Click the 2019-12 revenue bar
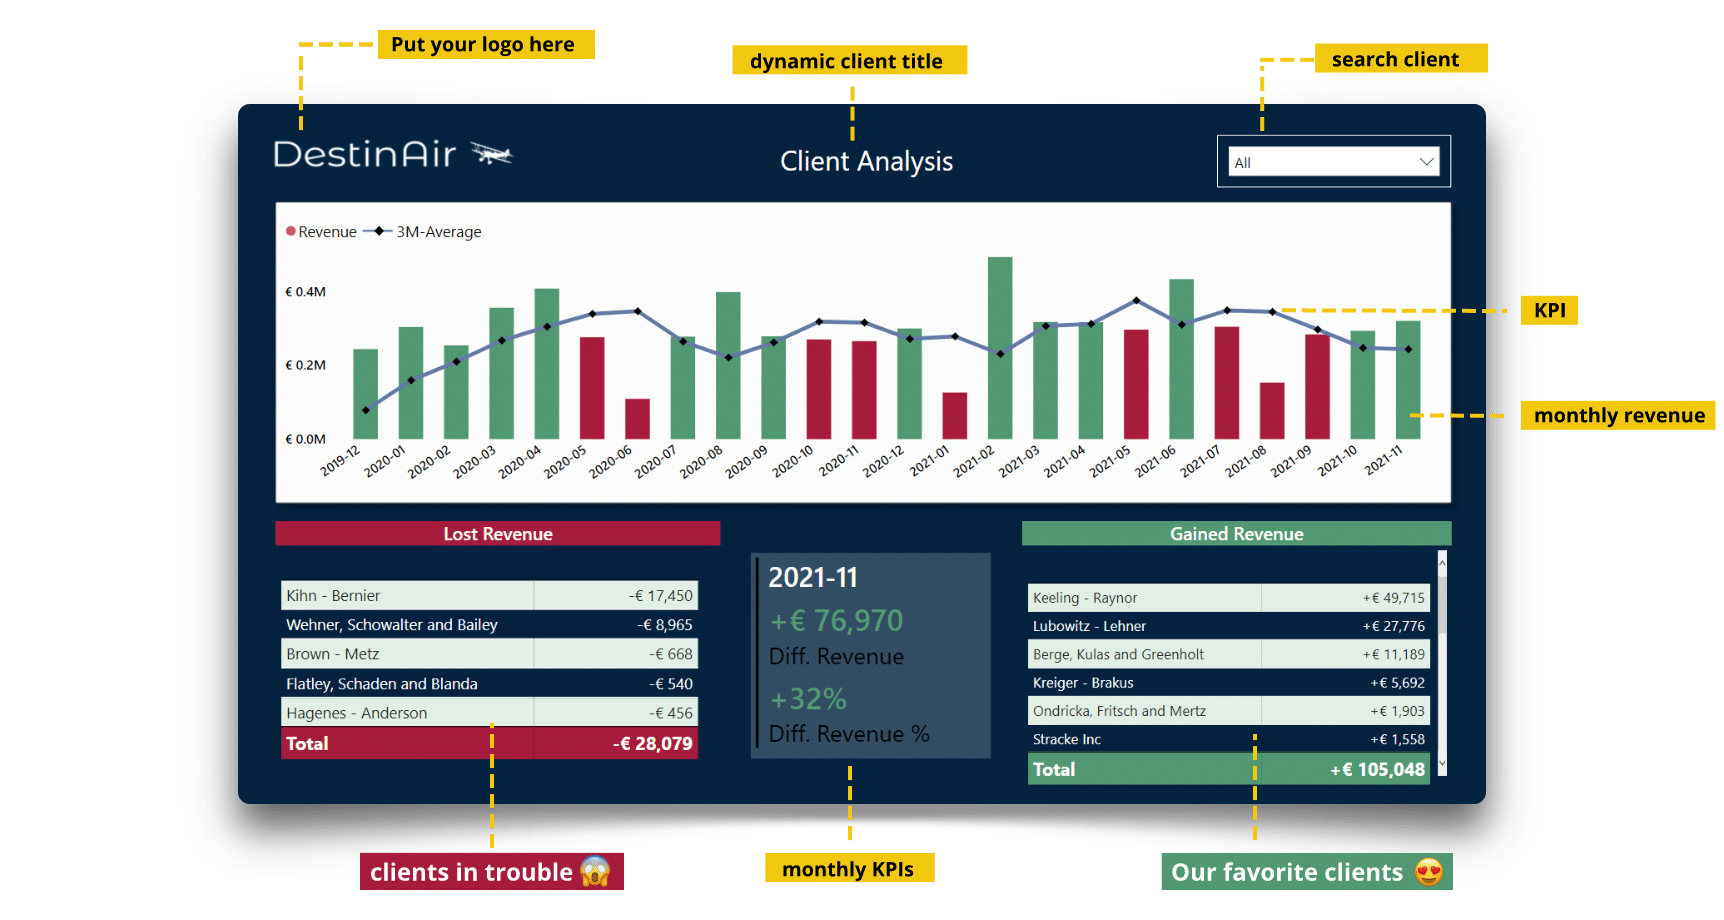This screenshot has width=1724, height=920. tap(366, 393)
